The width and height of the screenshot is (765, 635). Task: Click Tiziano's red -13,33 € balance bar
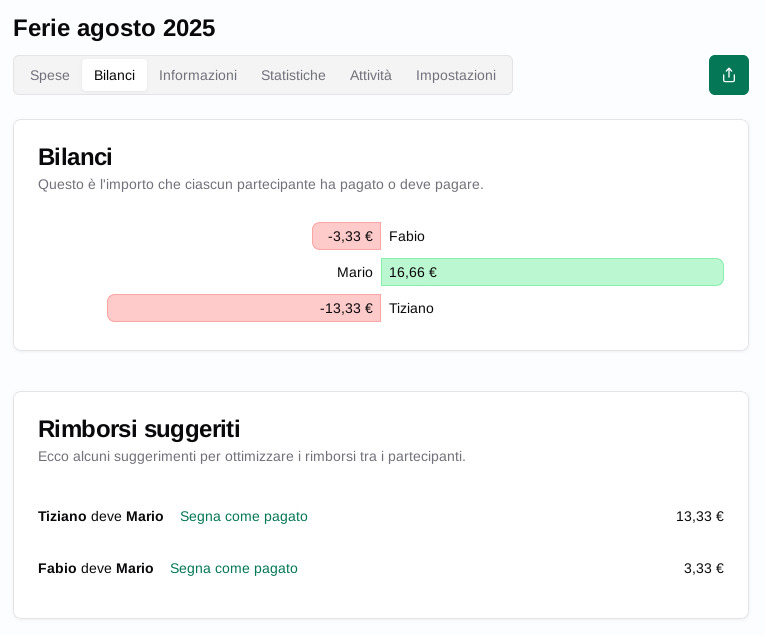tap(244, 308)
